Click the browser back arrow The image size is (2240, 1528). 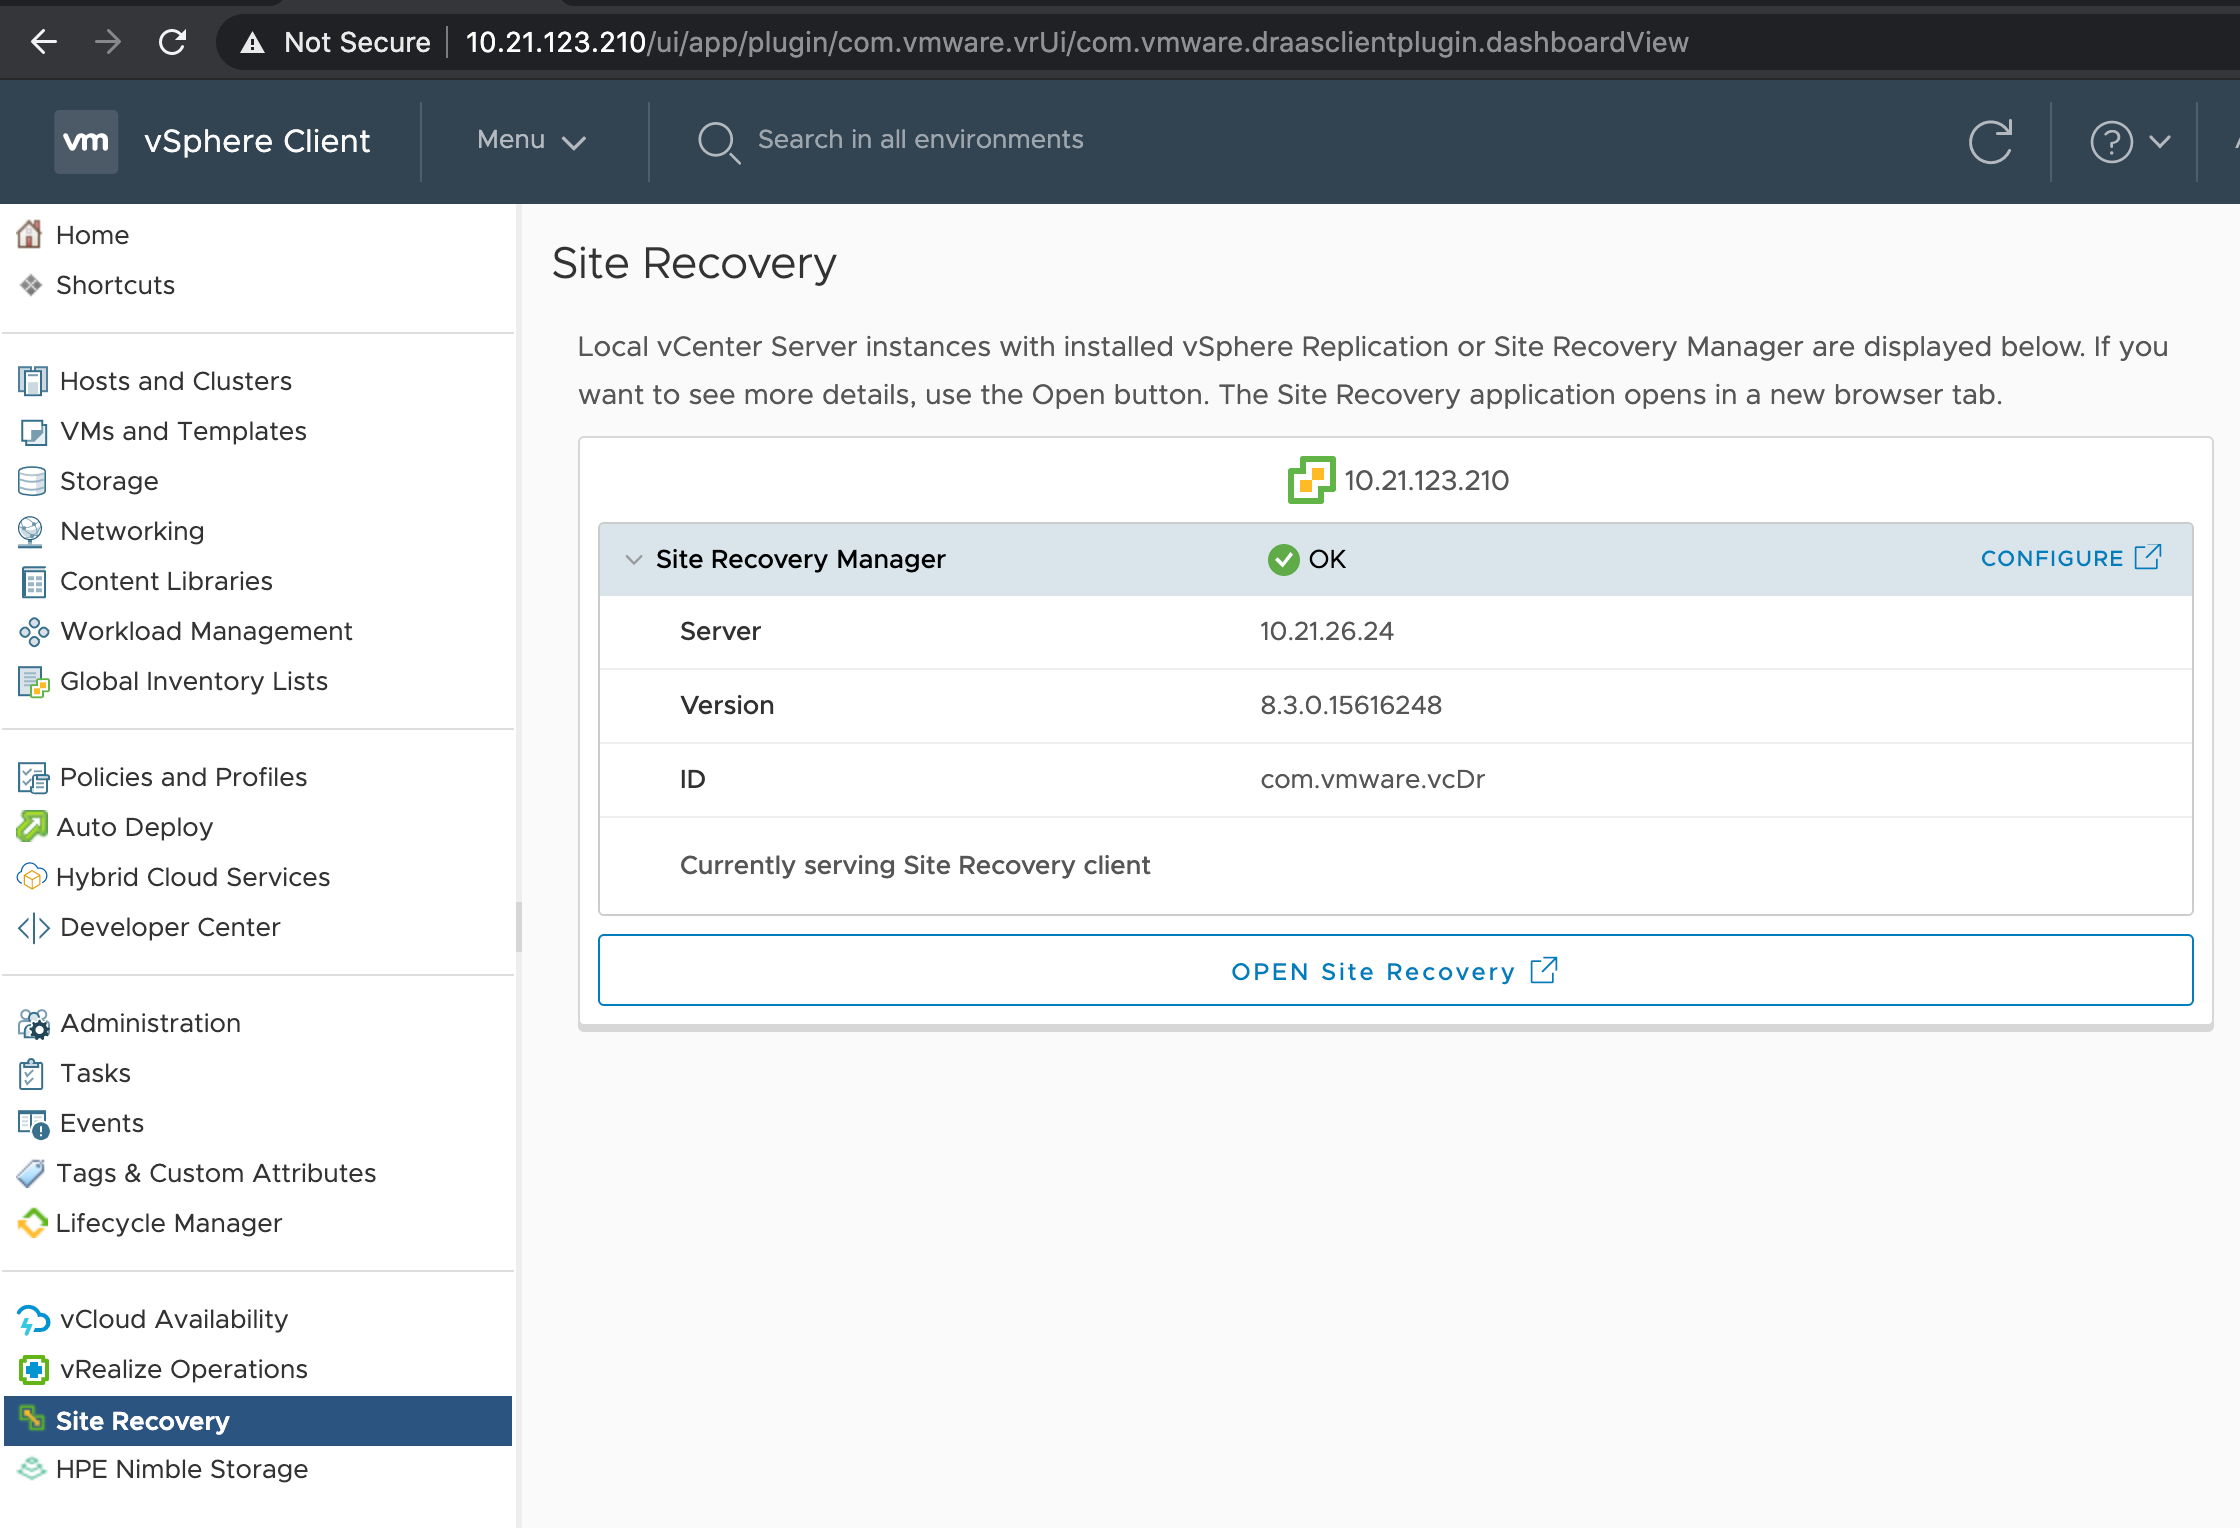[44, 42]
